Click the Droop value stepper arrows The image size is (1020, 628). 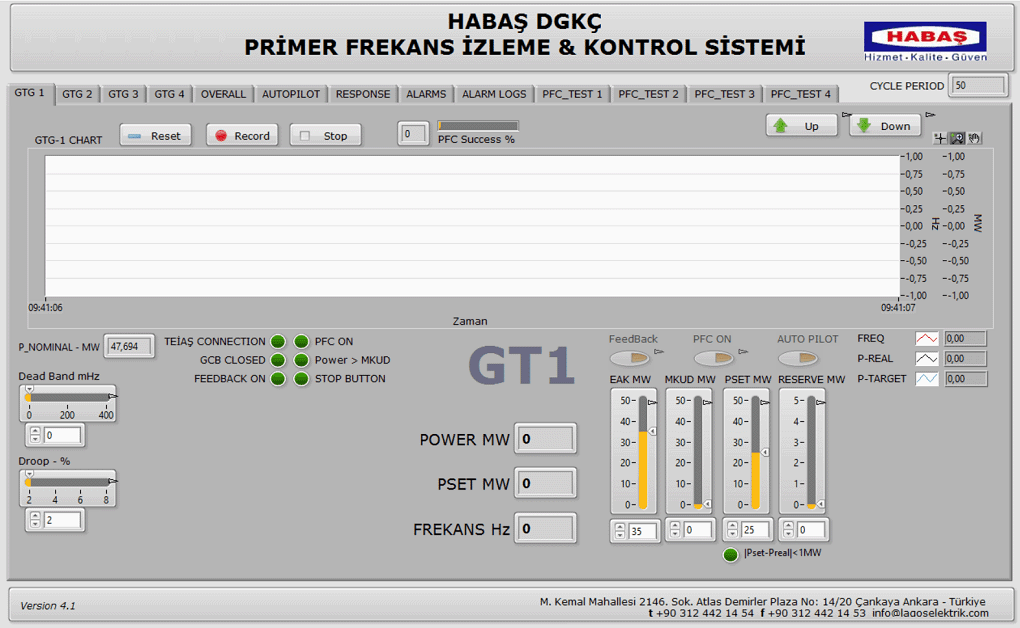click(35, 520)
